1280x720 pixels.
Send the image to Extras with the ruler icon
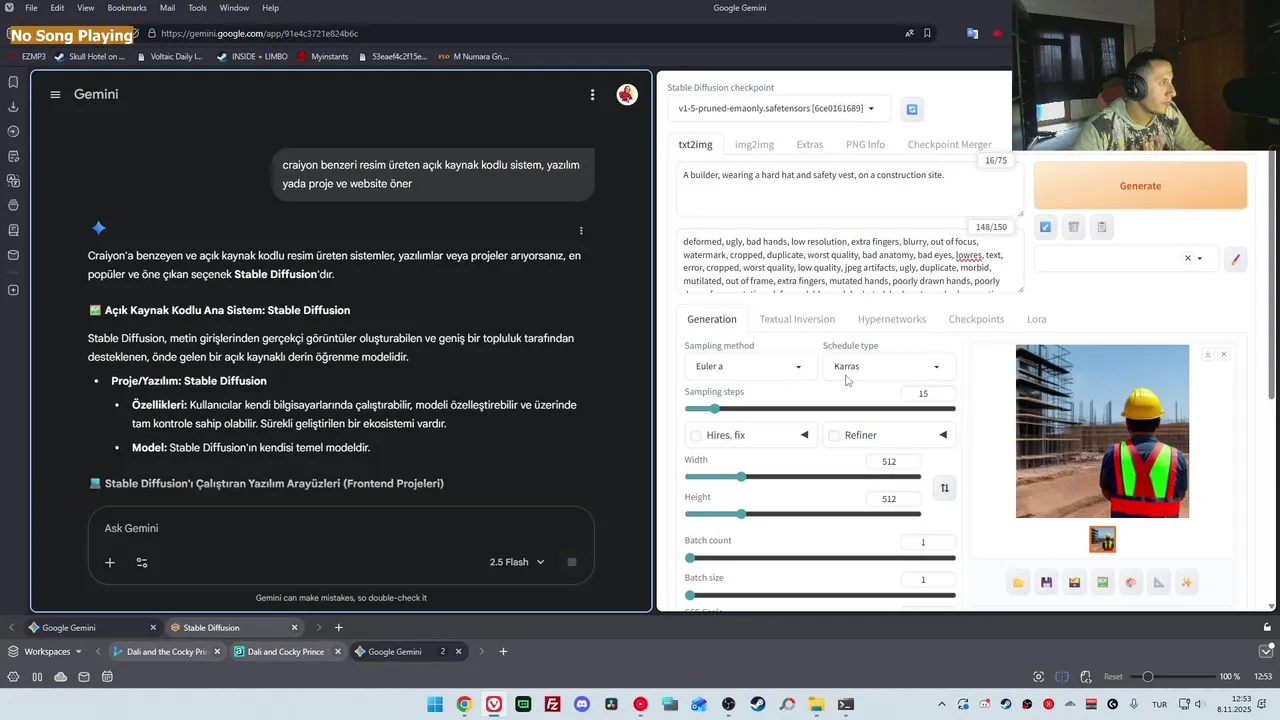pyautogui.click(x=1158, y=582)
